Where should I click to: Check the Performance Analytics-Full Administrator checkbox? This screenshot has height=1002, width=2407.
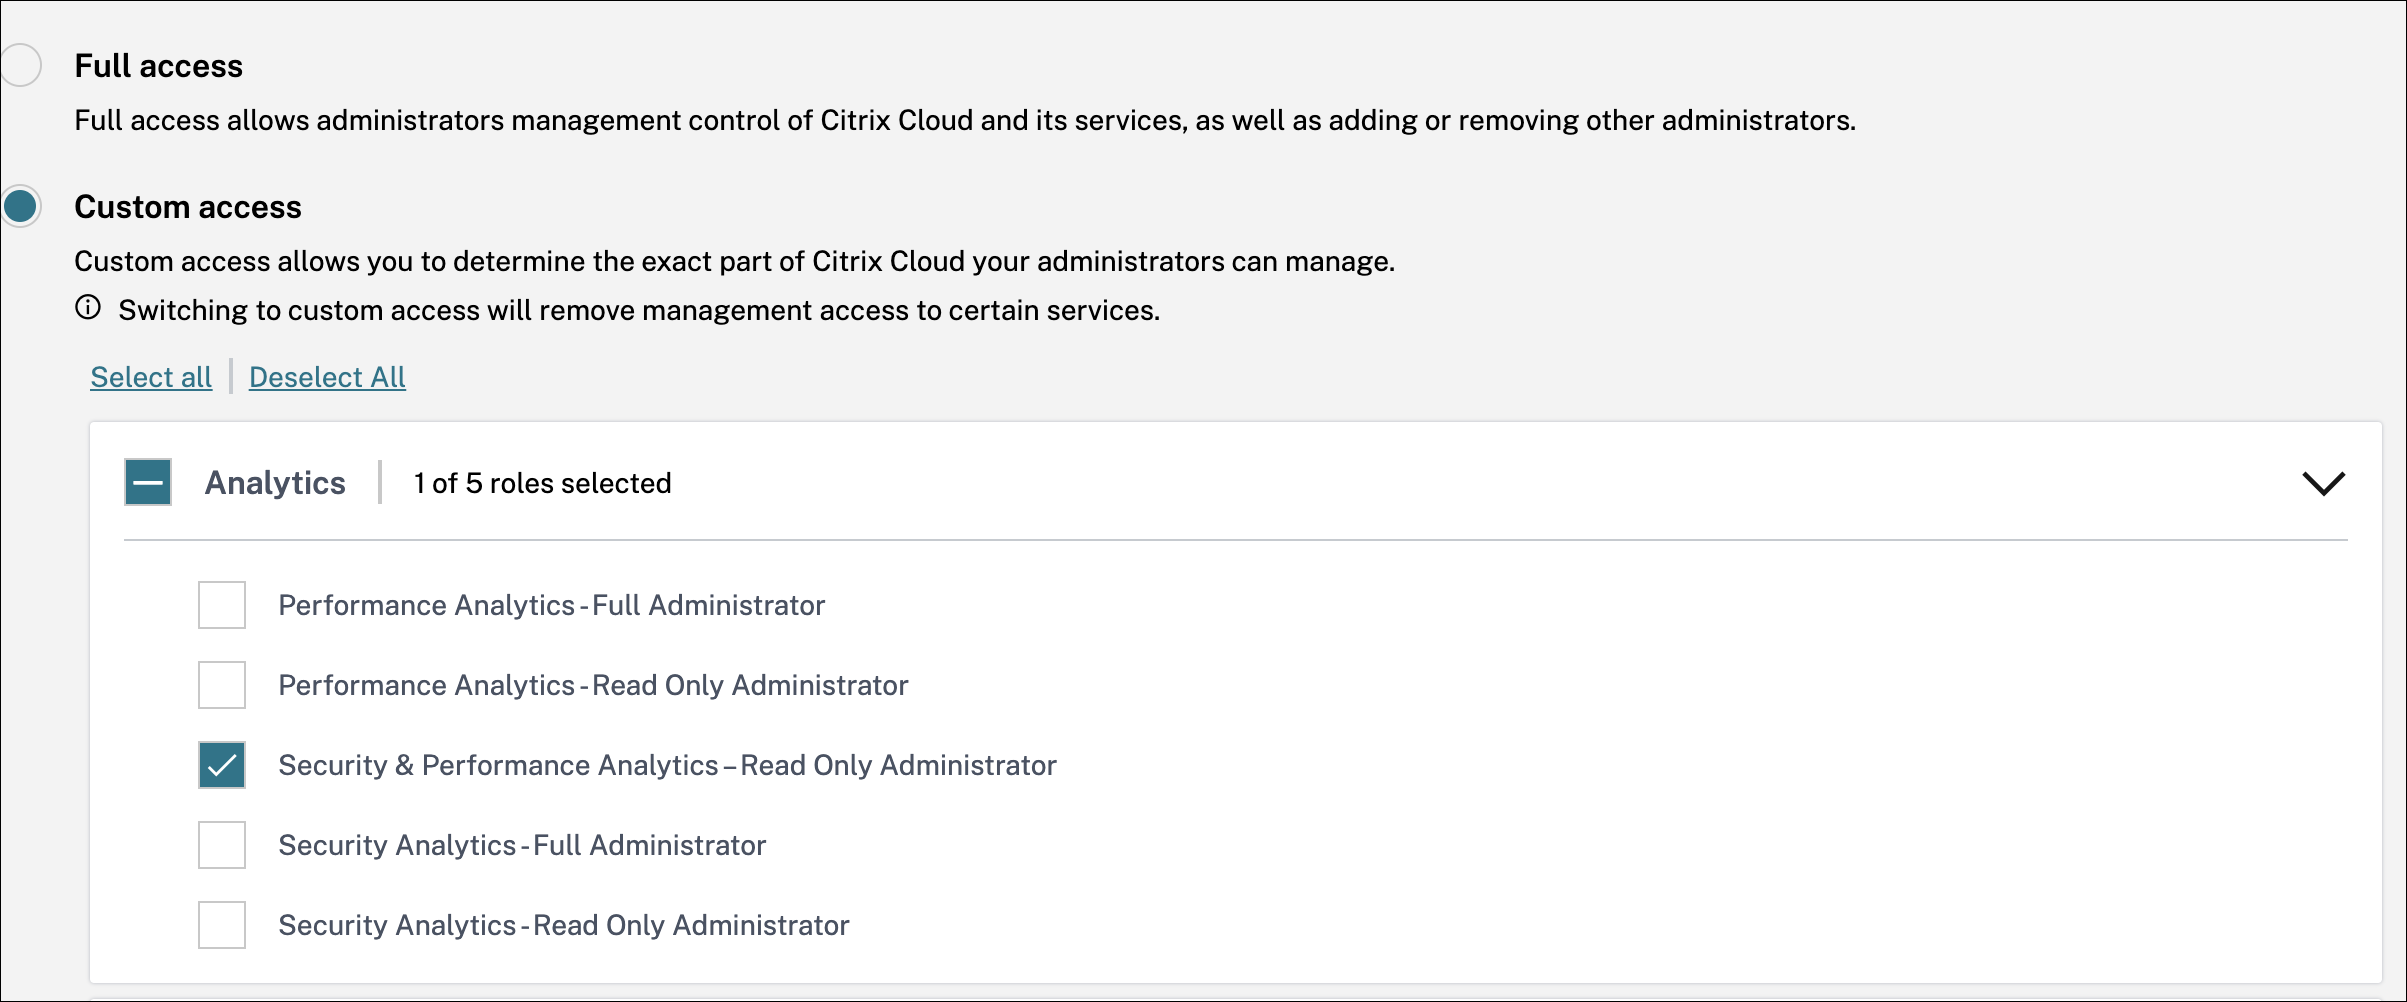tap(222, 605)
